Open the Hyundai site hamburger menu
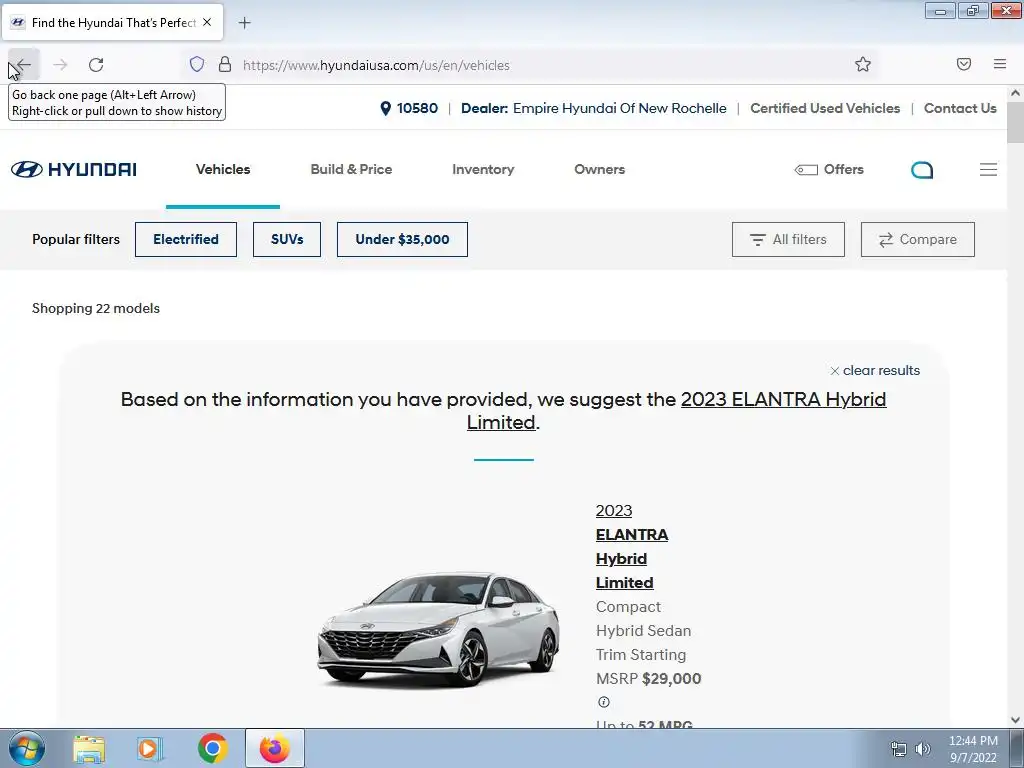Viewport: 1024px width, 768px height. point(988,170)
